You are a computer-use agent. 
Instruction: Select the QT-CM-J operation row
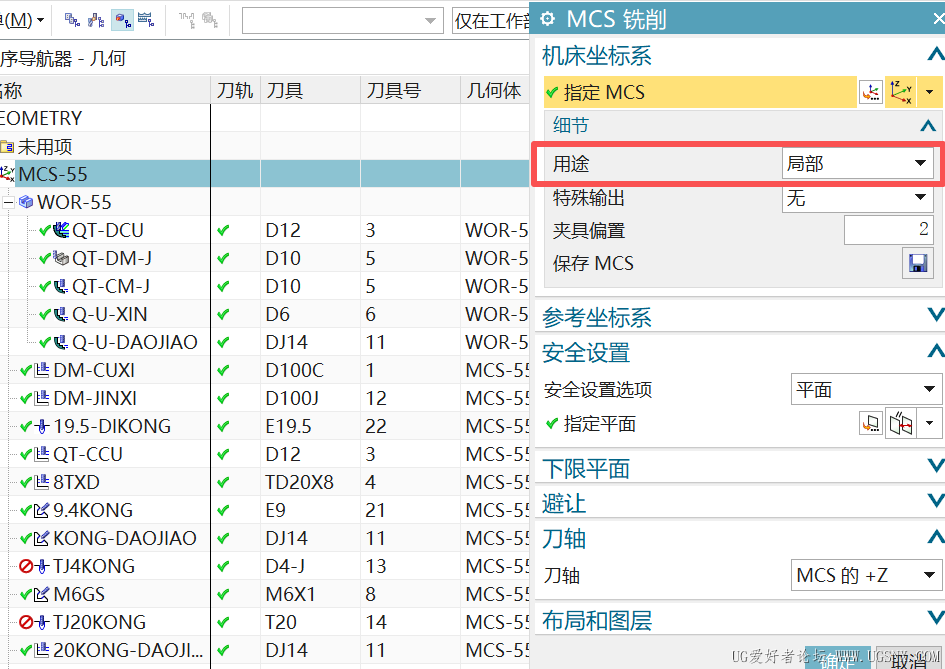tap(264, 286)
